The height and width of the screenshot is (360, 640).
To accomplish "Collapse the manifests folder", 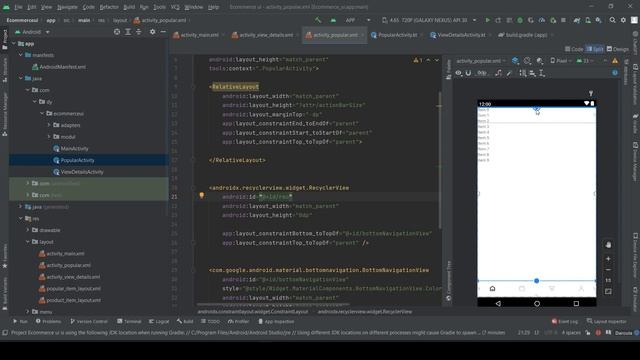I will pyautogui.click(x=20, y=55).
